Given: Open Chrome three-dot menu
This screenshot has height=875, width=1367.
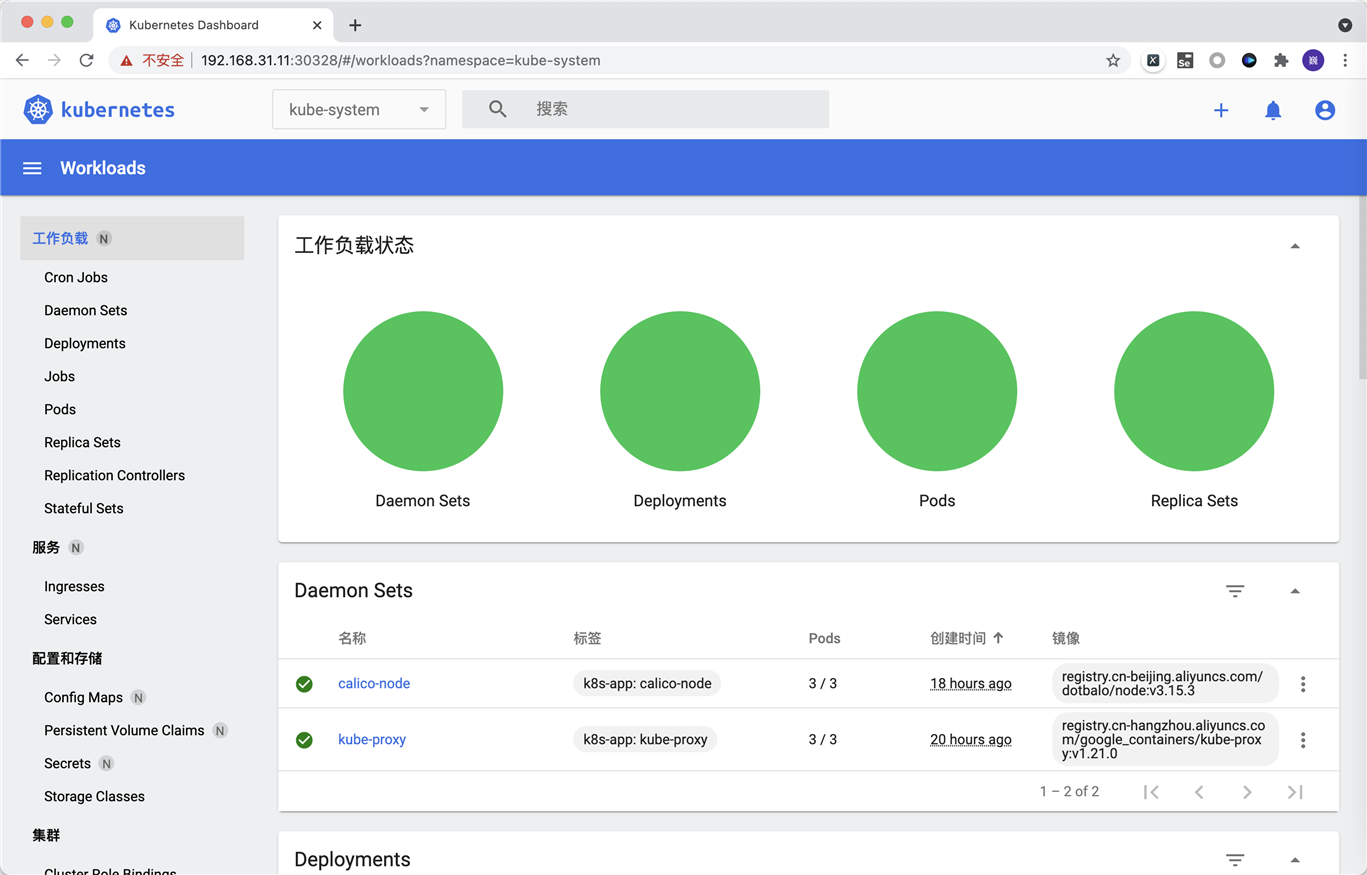Looking at the screenshot, I should (1345, 60).
